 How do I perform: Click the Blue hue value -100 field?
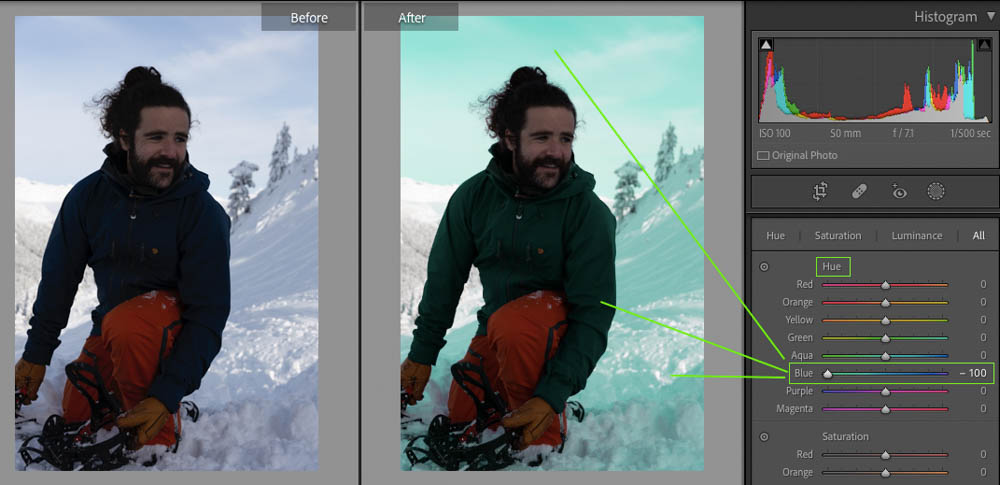(973, 373)
